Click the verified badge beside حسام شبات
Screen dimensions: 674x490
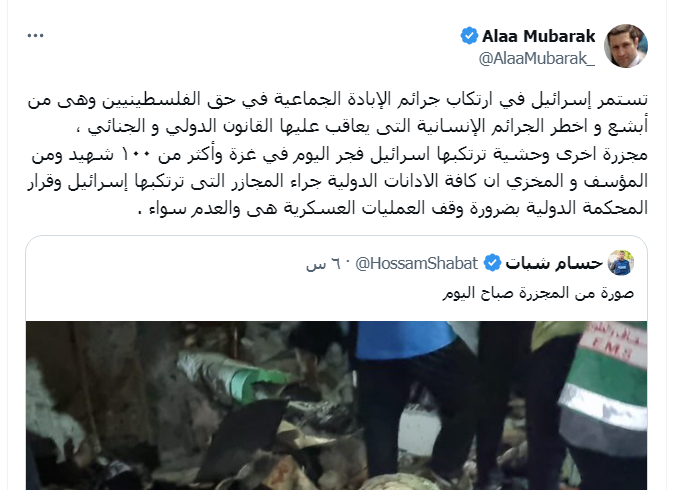(492, 263)
